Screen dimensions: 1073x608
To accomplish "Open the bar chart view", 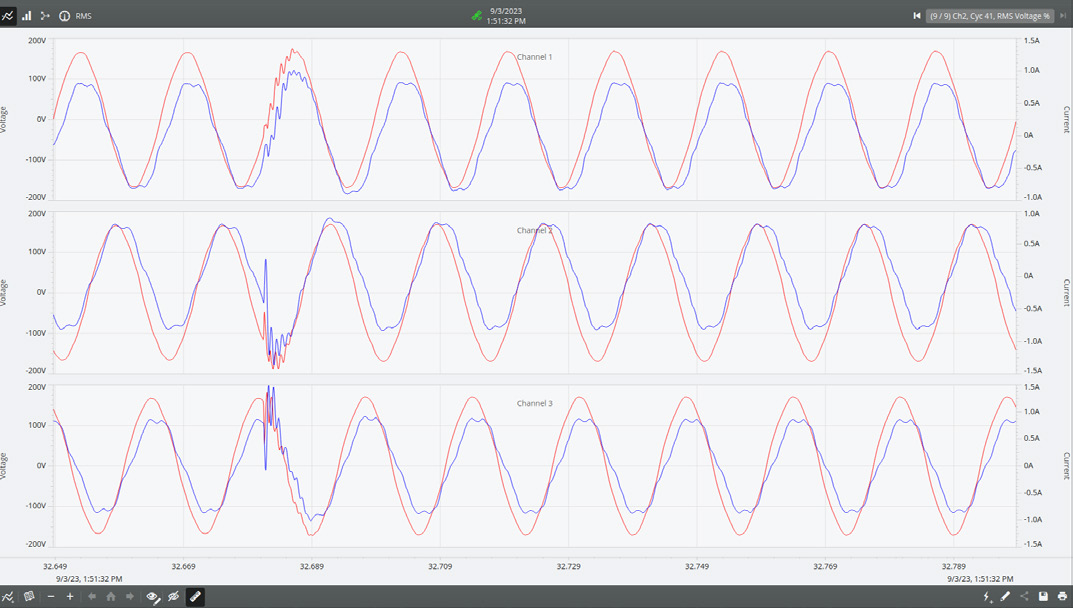I will 25,15.
